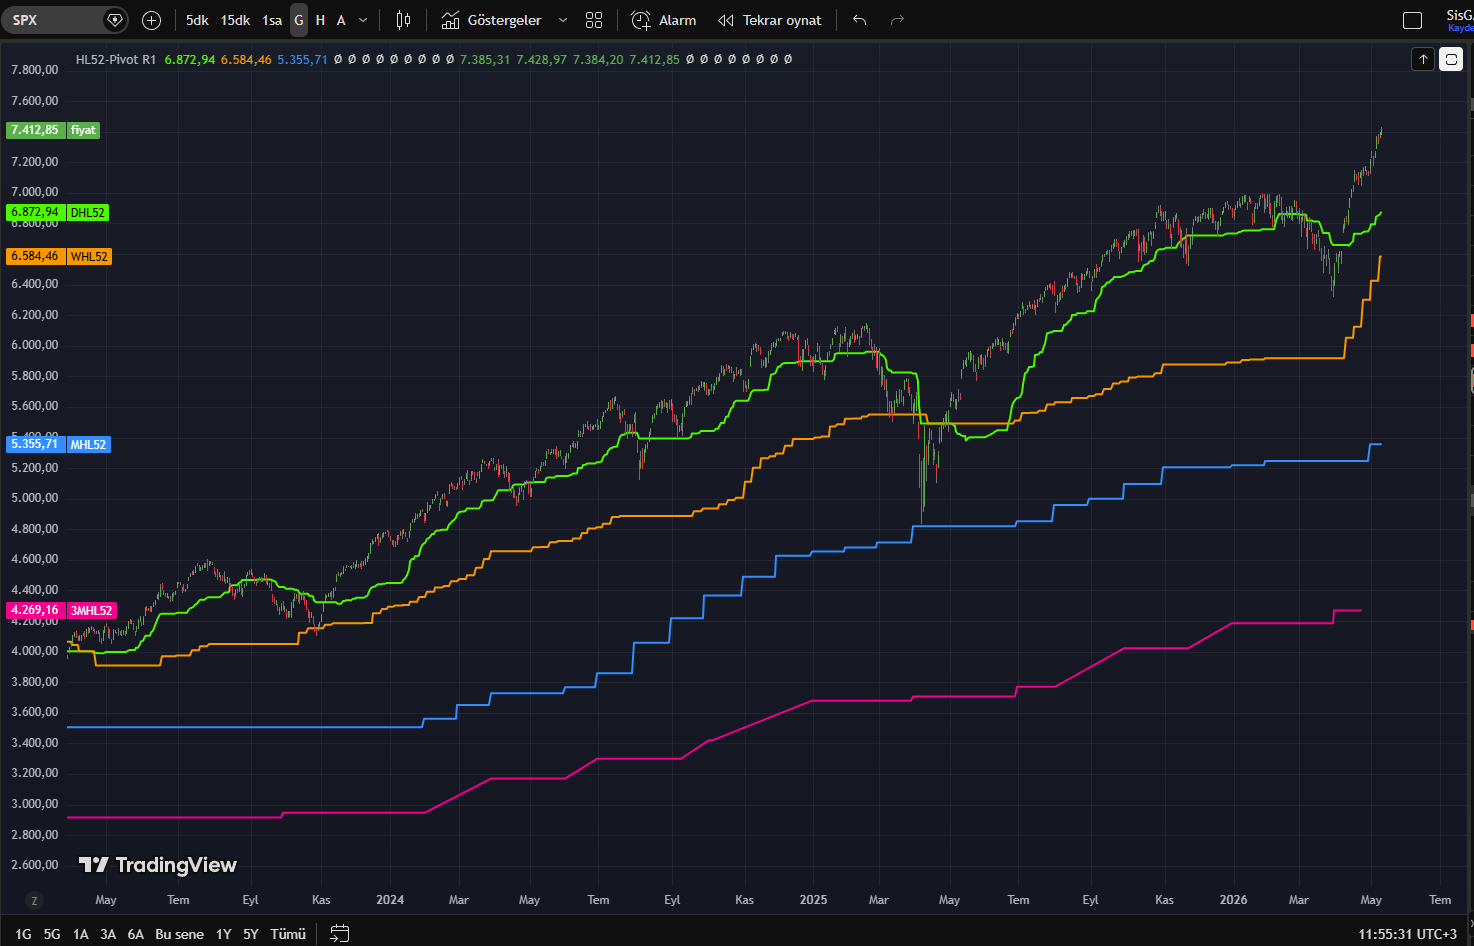Click the blue MHL52 5.355,71 label
Image resolution: width=1474 pixels, height=946 pixels.
point(59,444)
